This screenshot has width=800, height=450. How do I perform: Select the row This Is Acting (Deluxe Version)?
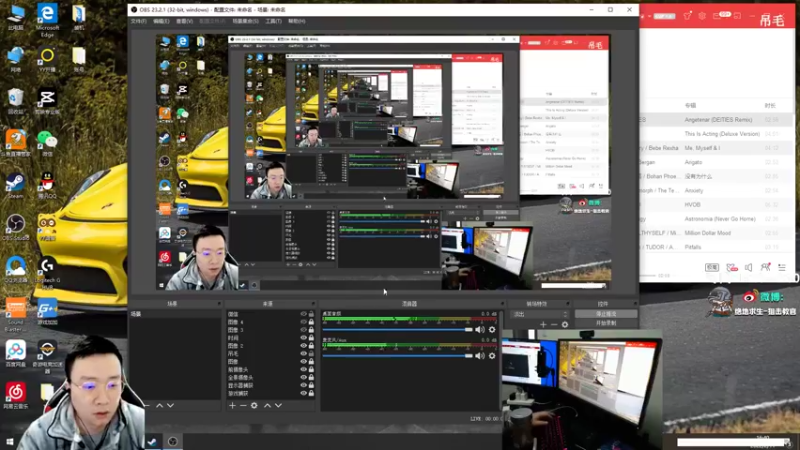tap(718, 134)
